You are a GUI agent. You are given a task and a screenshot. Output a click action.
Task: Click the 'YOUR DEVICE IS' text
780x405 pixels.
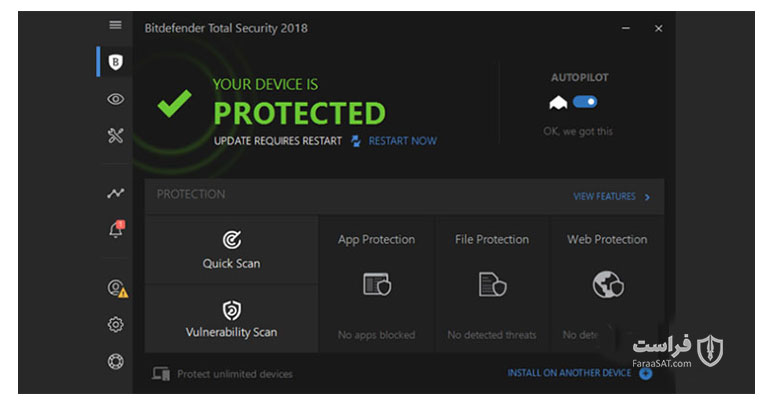265,85
